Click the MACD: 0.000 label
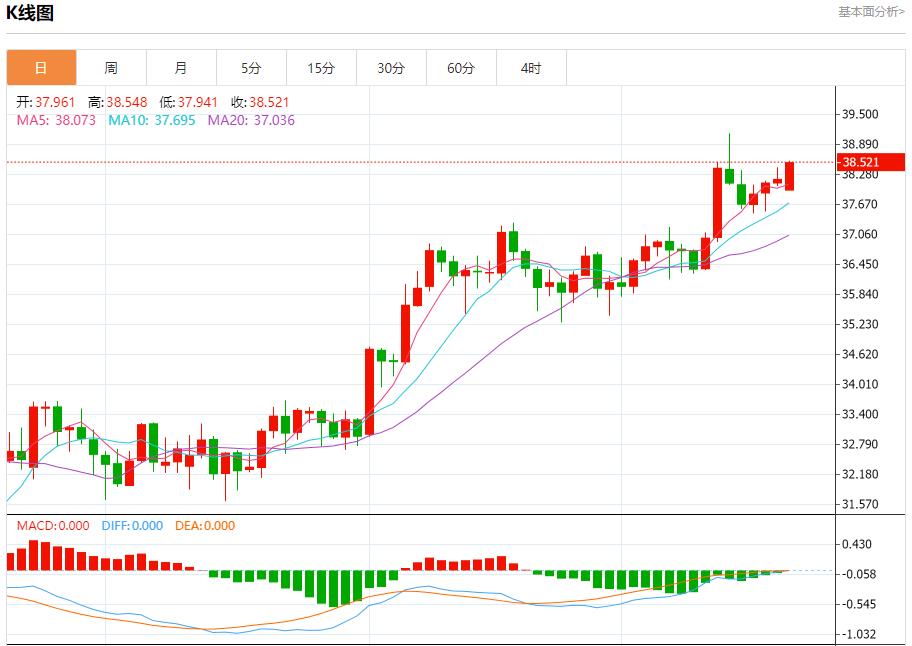This screenshot has height=646, width=912. [53, 526]
